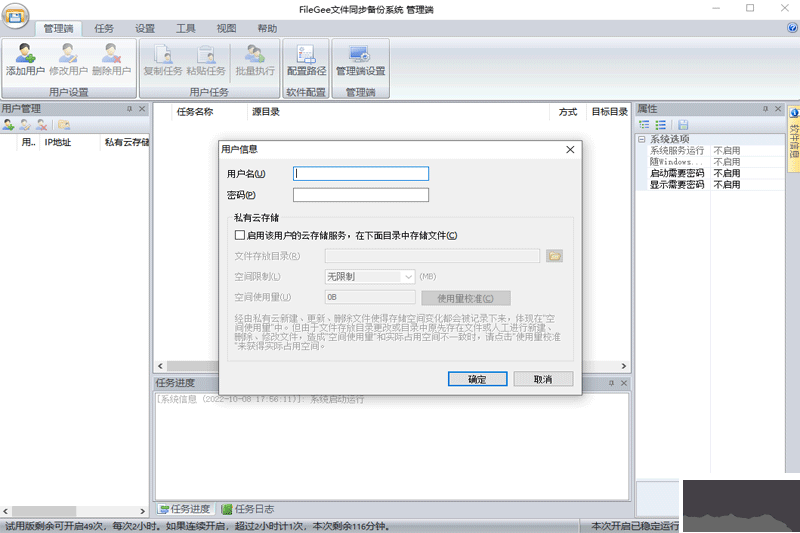Click 方式 column header
The height and width of the screenshot is (533, 800).
(568, 112)
